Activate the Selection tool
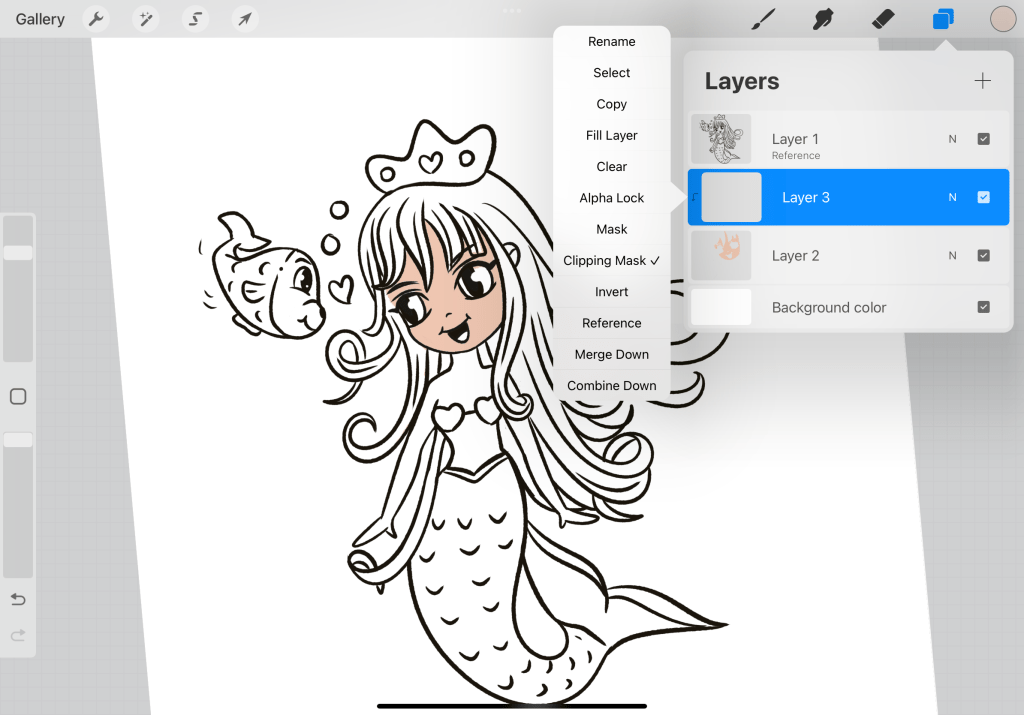The height and width of the screenshot is (715, 1024). (195, 19)
